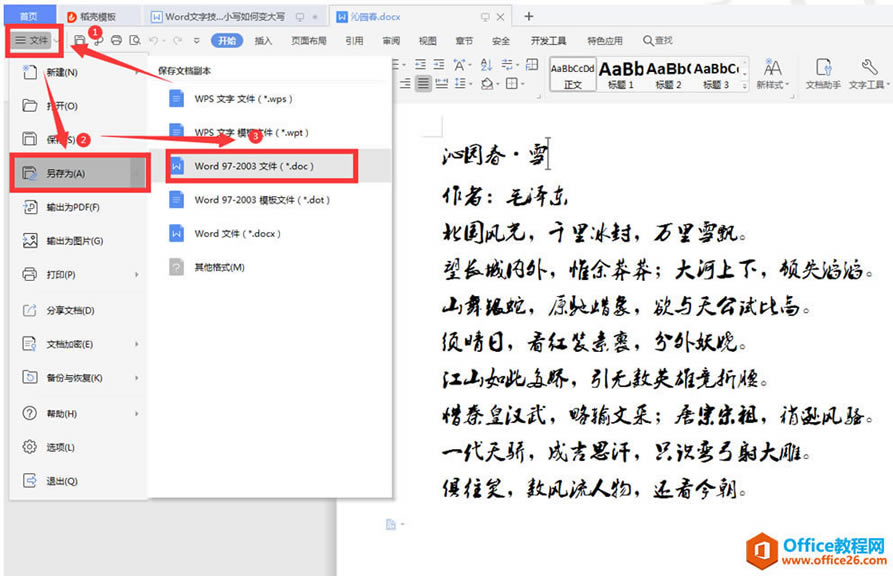The image size is (893, 576).
Task: Select 帮助(H) menu entry
Action: pos(79,414)
